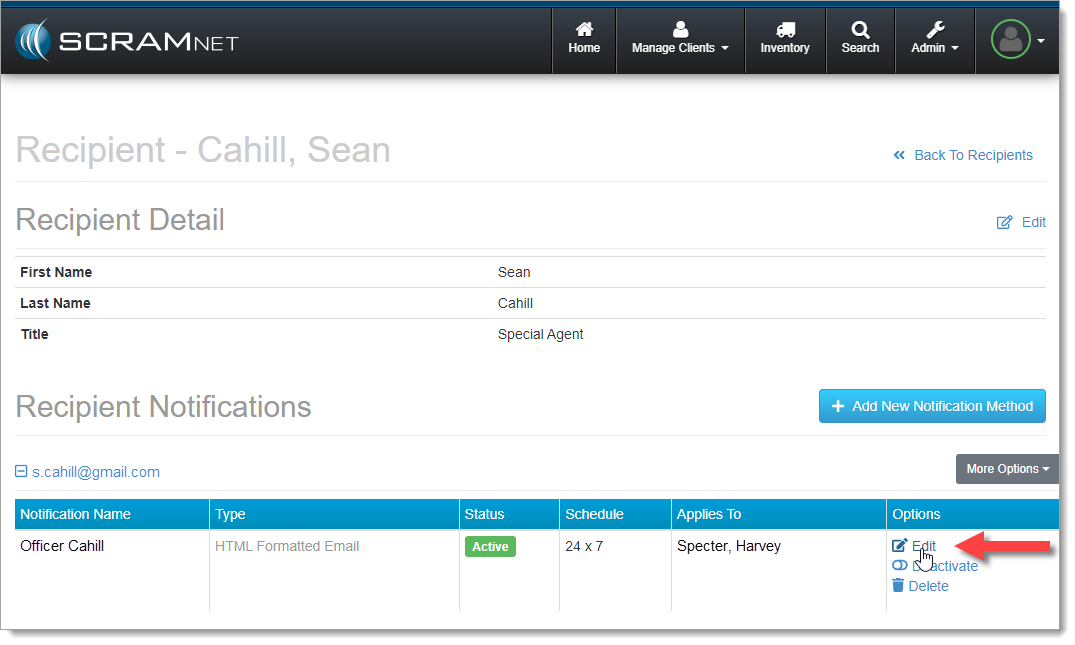The width and height of the screenshot is (1075, 645).
Task: Open the Inventory truck icon
Action: (x=785, y=31)
